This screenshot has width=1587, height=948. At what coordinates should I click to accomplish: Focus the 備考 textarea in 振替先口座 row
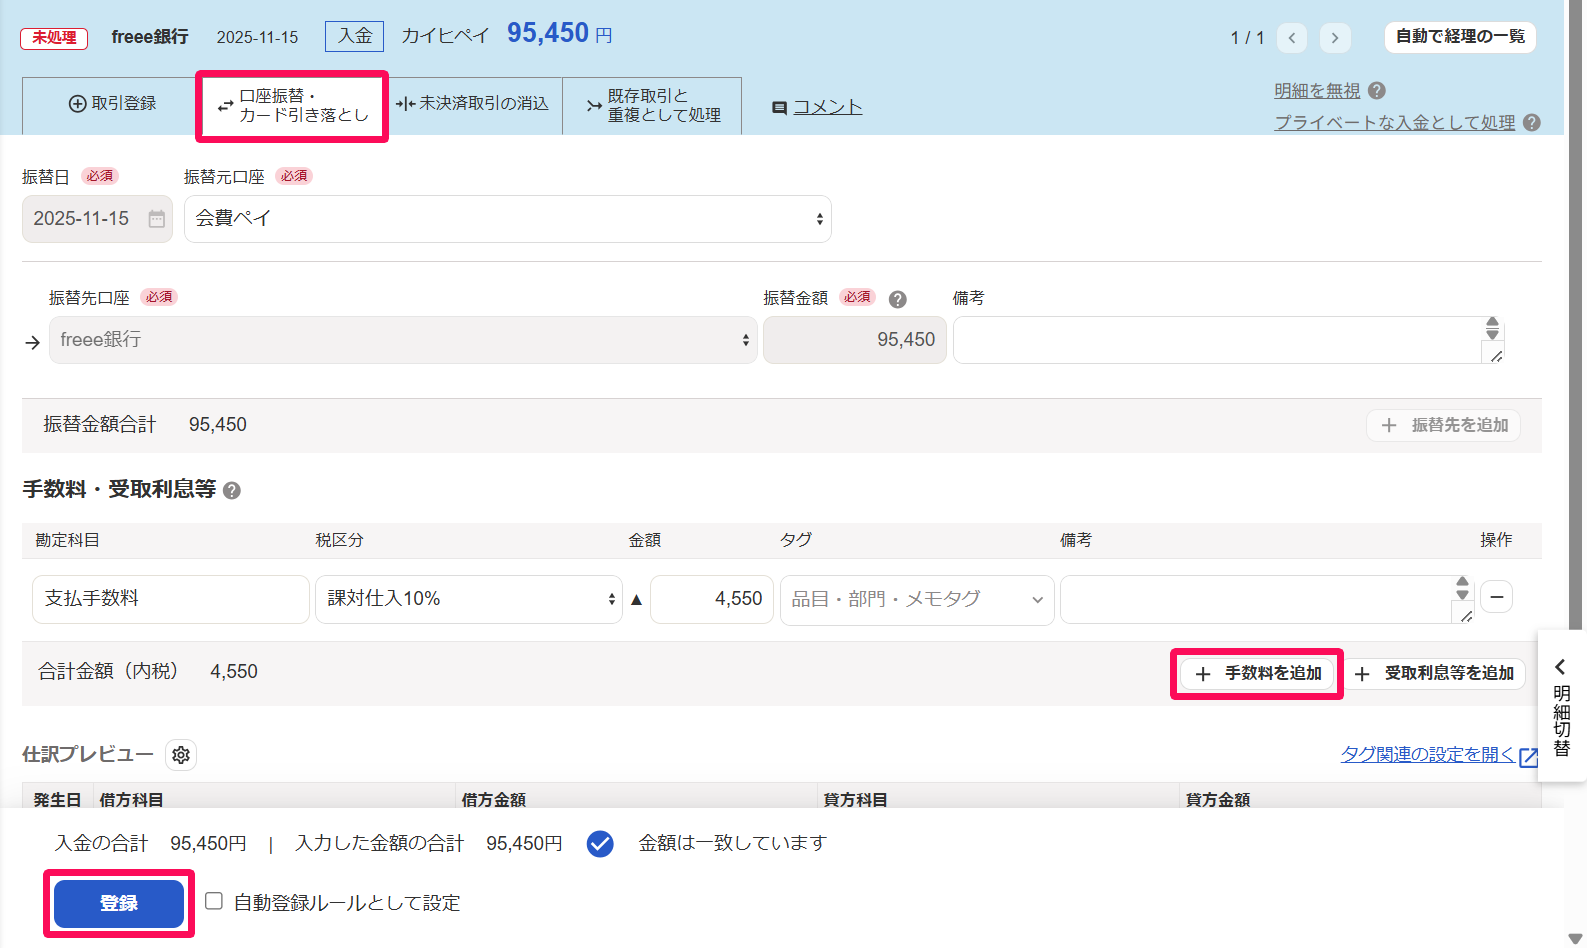coord(1229,340)
